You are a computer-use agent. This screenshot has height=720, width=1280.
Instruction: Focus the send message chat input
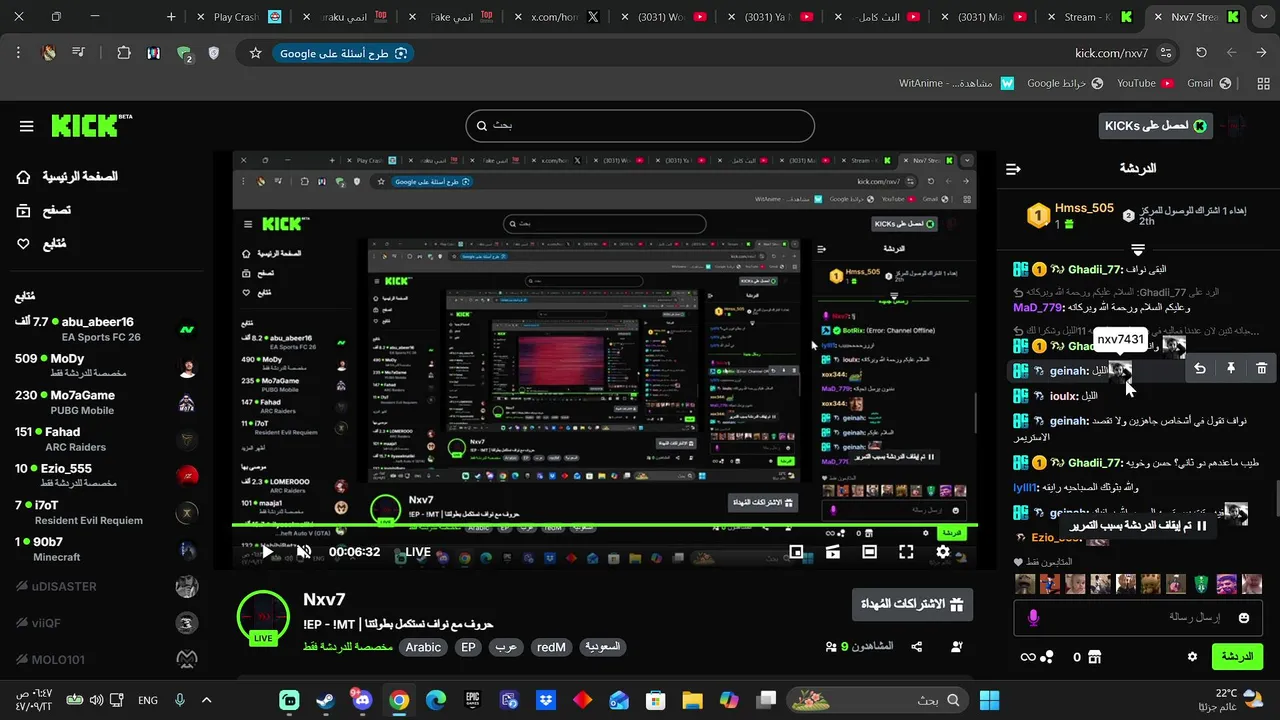(1138, 618)
